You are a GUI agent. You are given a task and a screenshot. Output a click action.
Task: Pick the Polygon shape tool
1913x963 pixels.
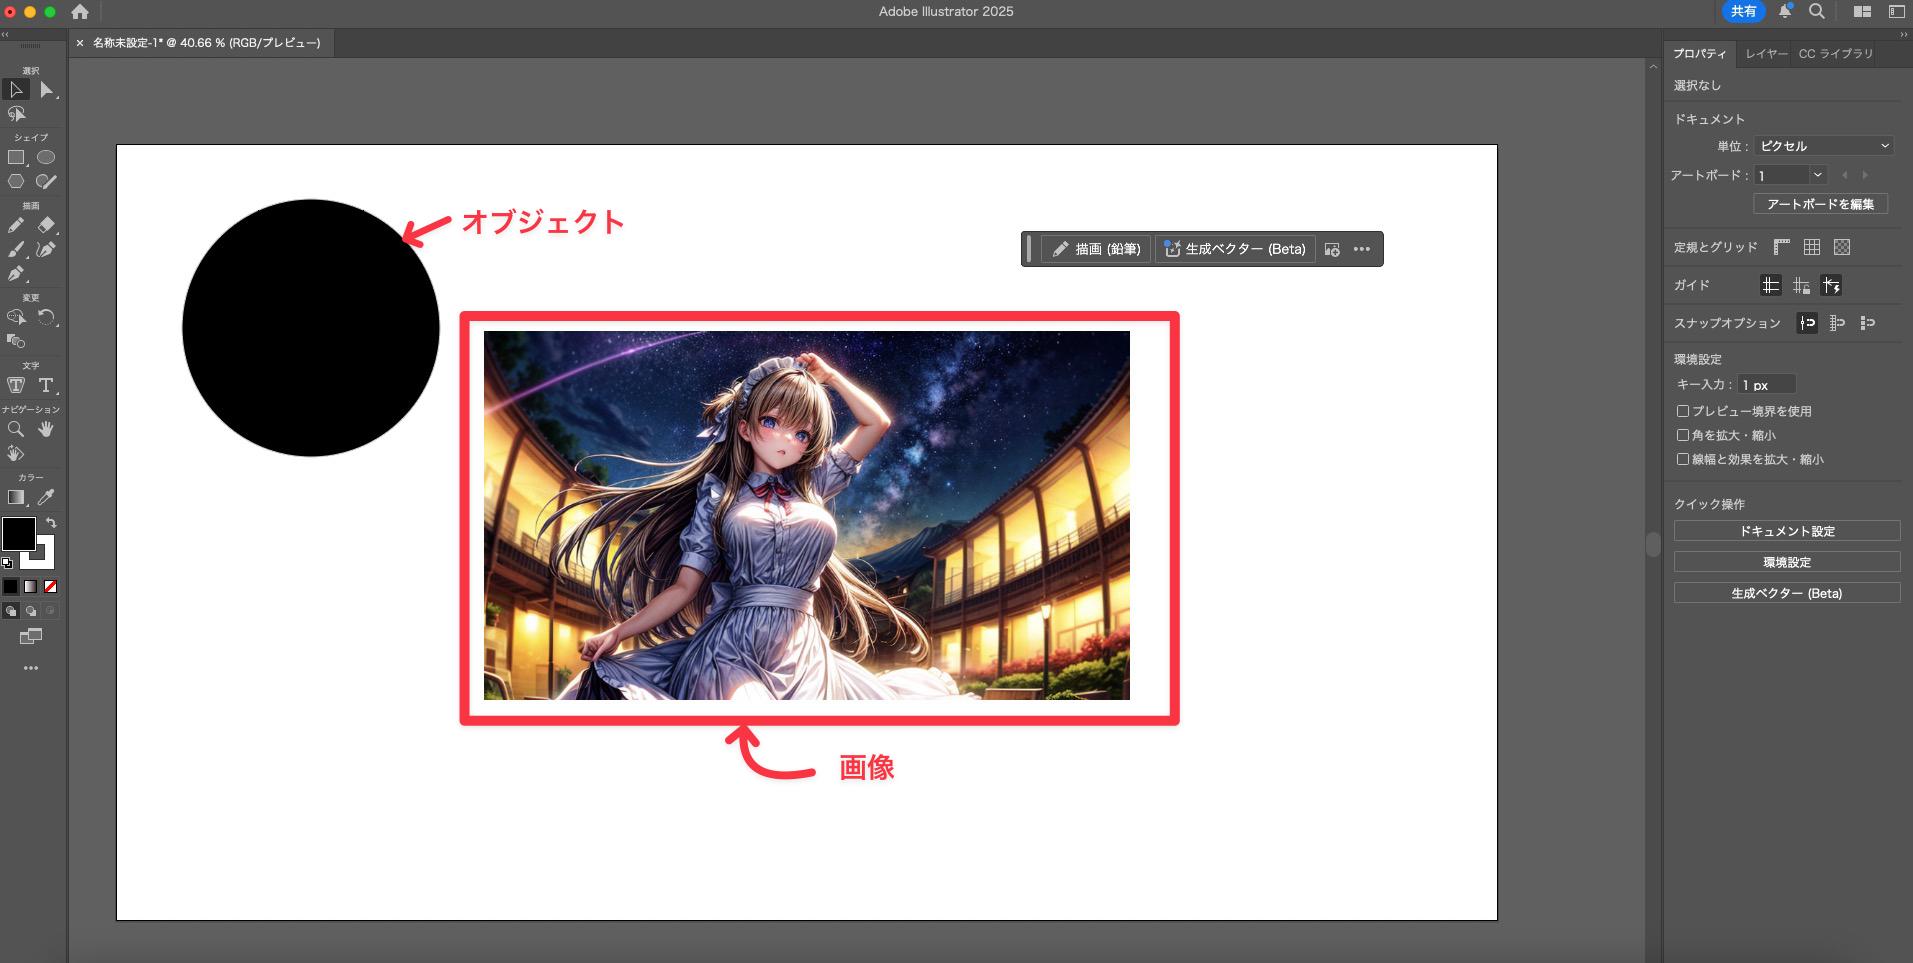pos(16,182)
